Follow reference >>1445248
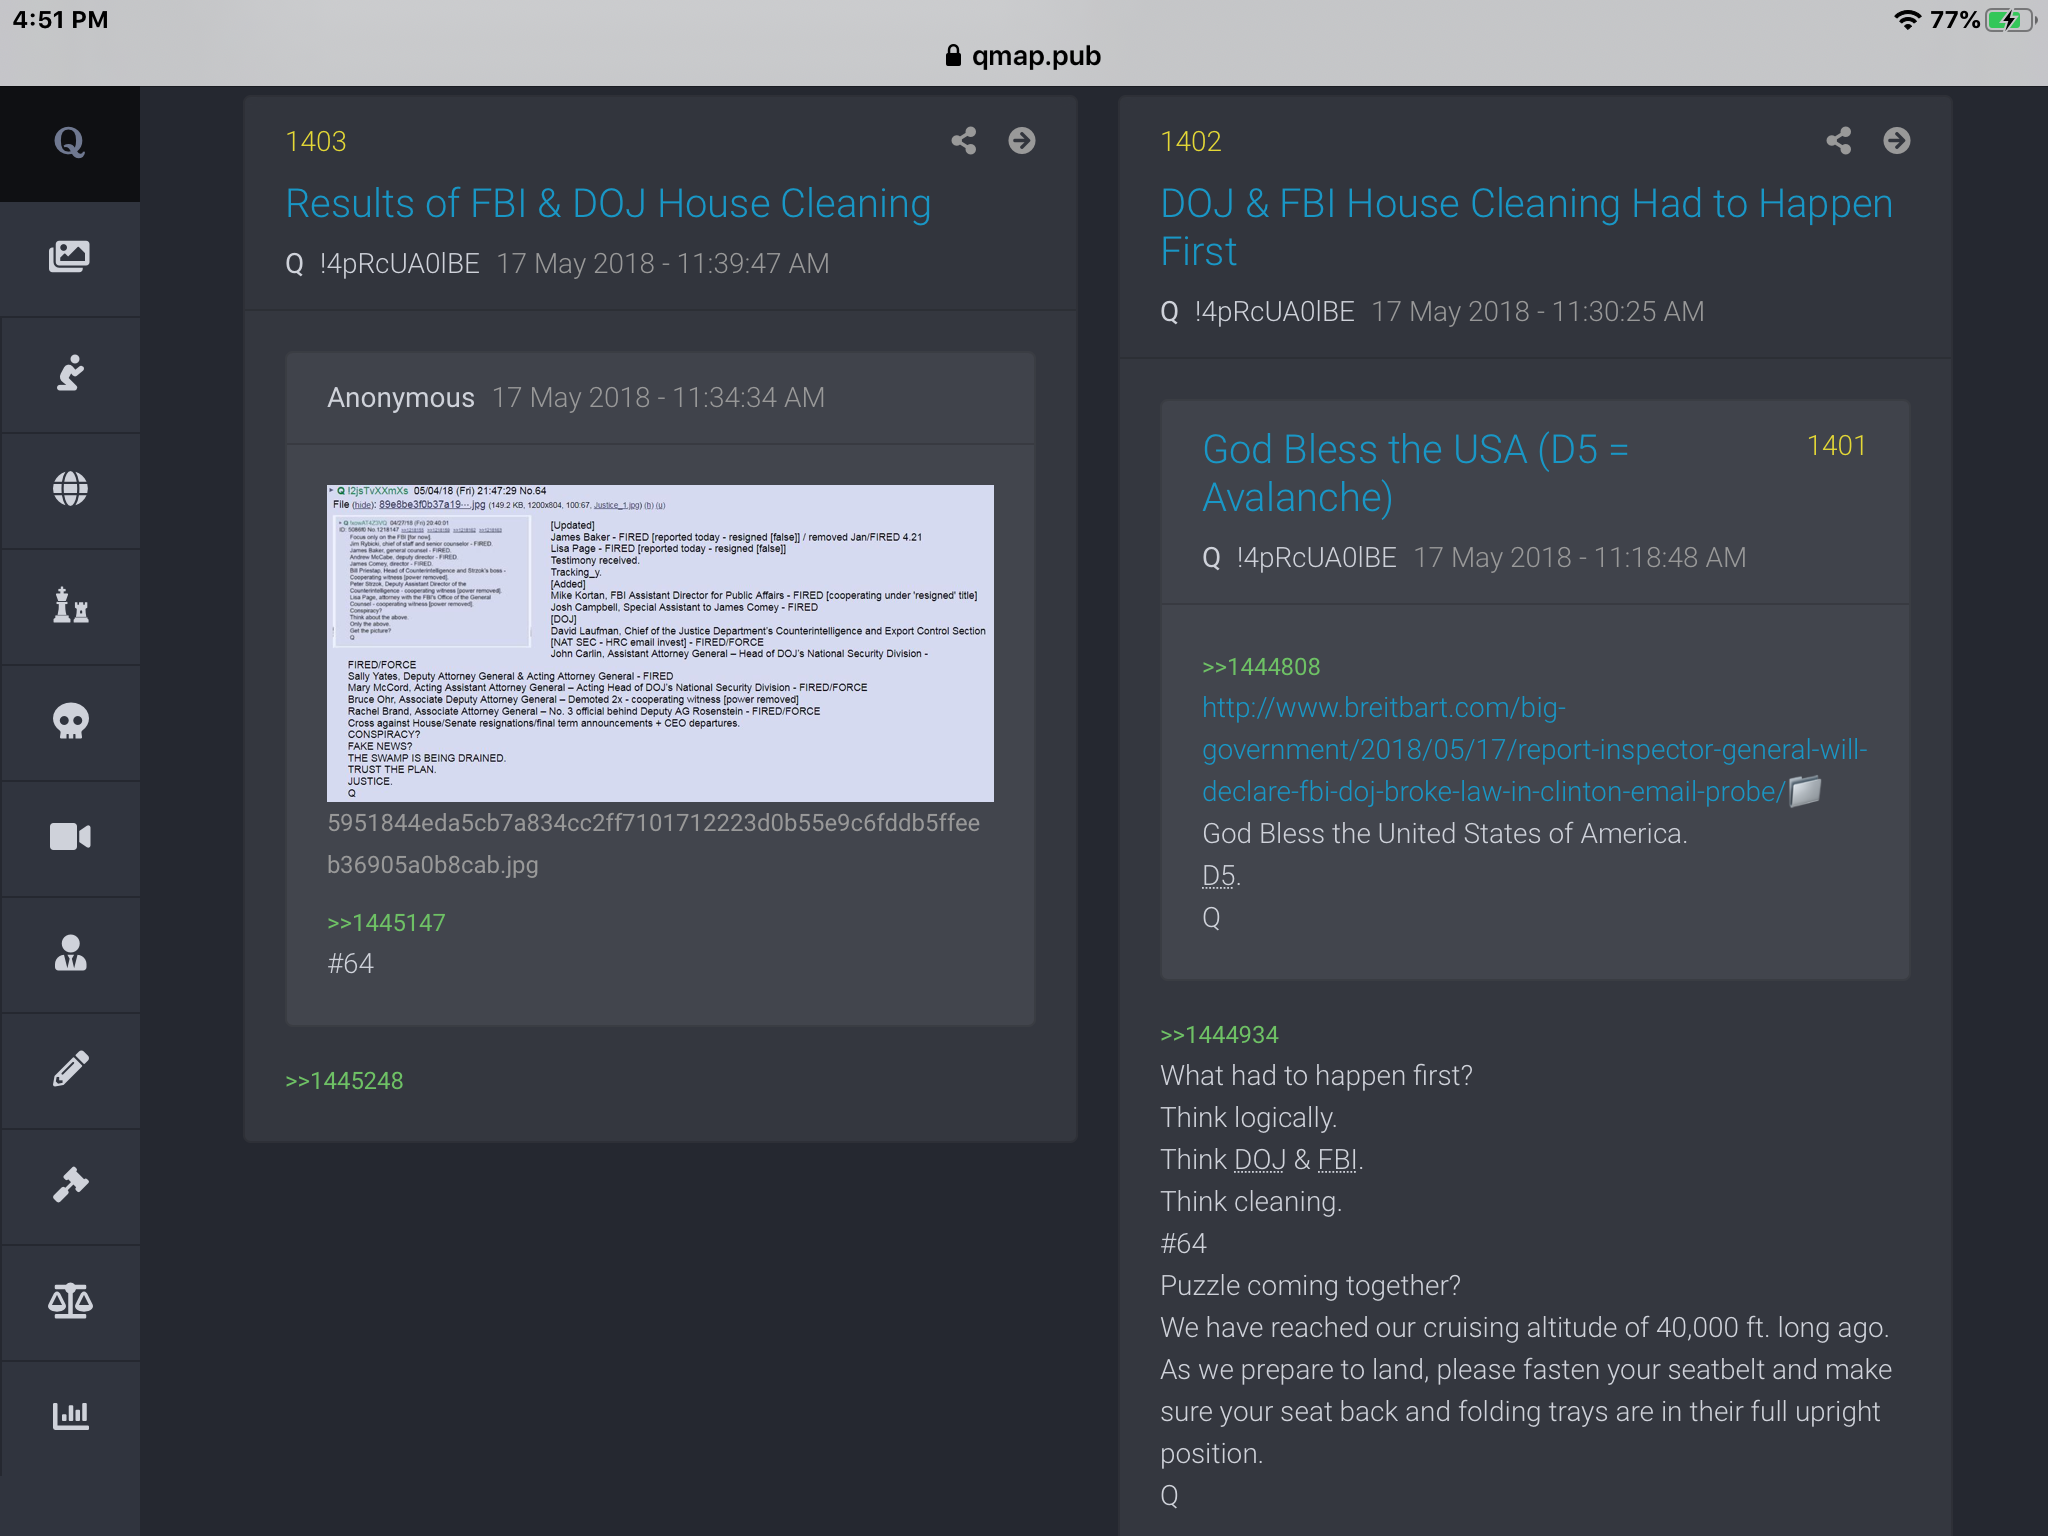 344,1081
